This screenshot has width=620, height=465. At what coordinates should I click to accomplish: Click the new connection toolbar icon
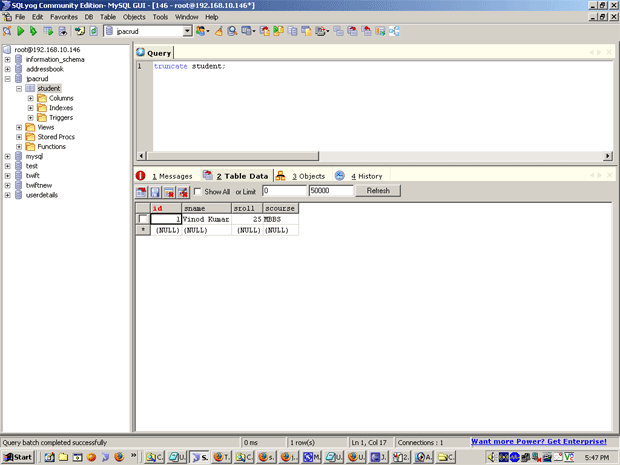(x=7, y=31)
